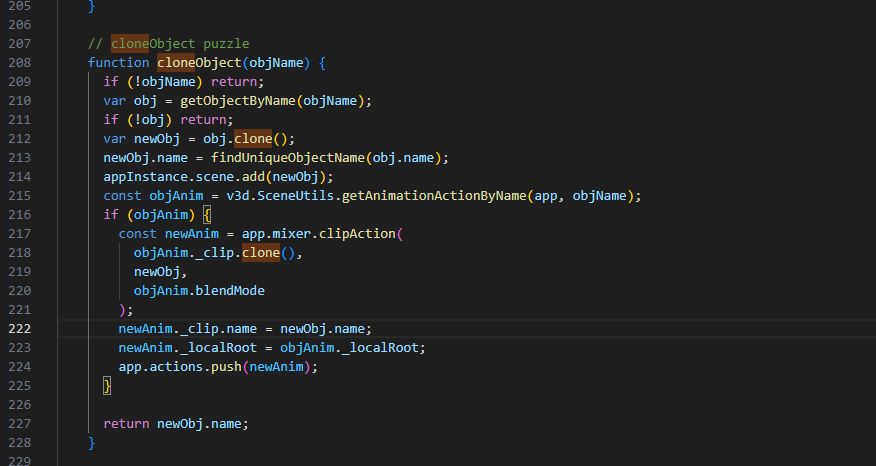
Task: Click 'objAnim._localRoot' on line 223
Action: (349, 348)
